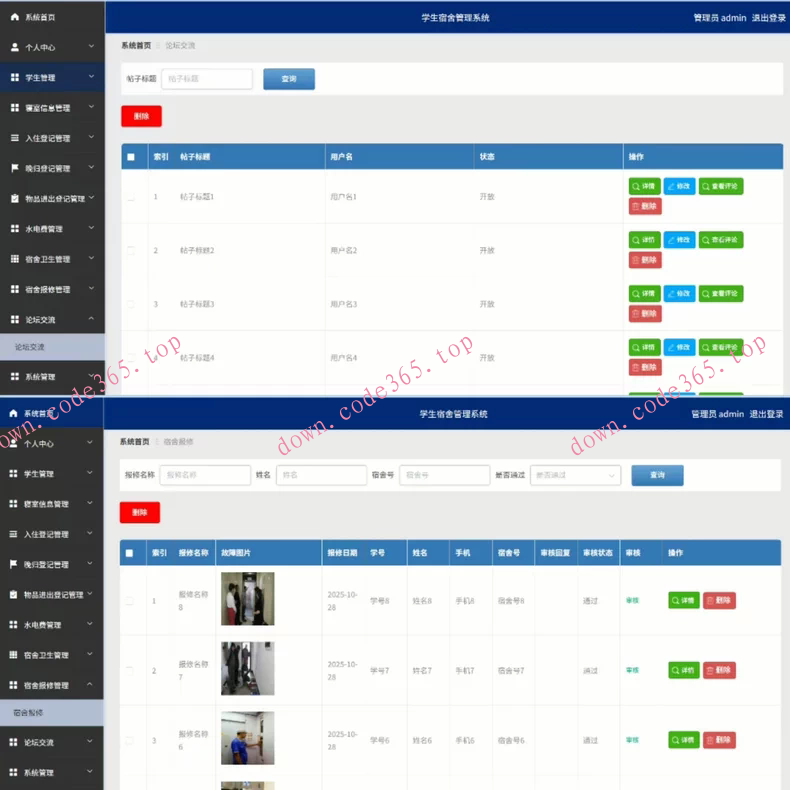
Task: Click the 晚归登记管理 flag icon in the repair page sidebar
Action: pyautogui.click(x=13, y=564)
